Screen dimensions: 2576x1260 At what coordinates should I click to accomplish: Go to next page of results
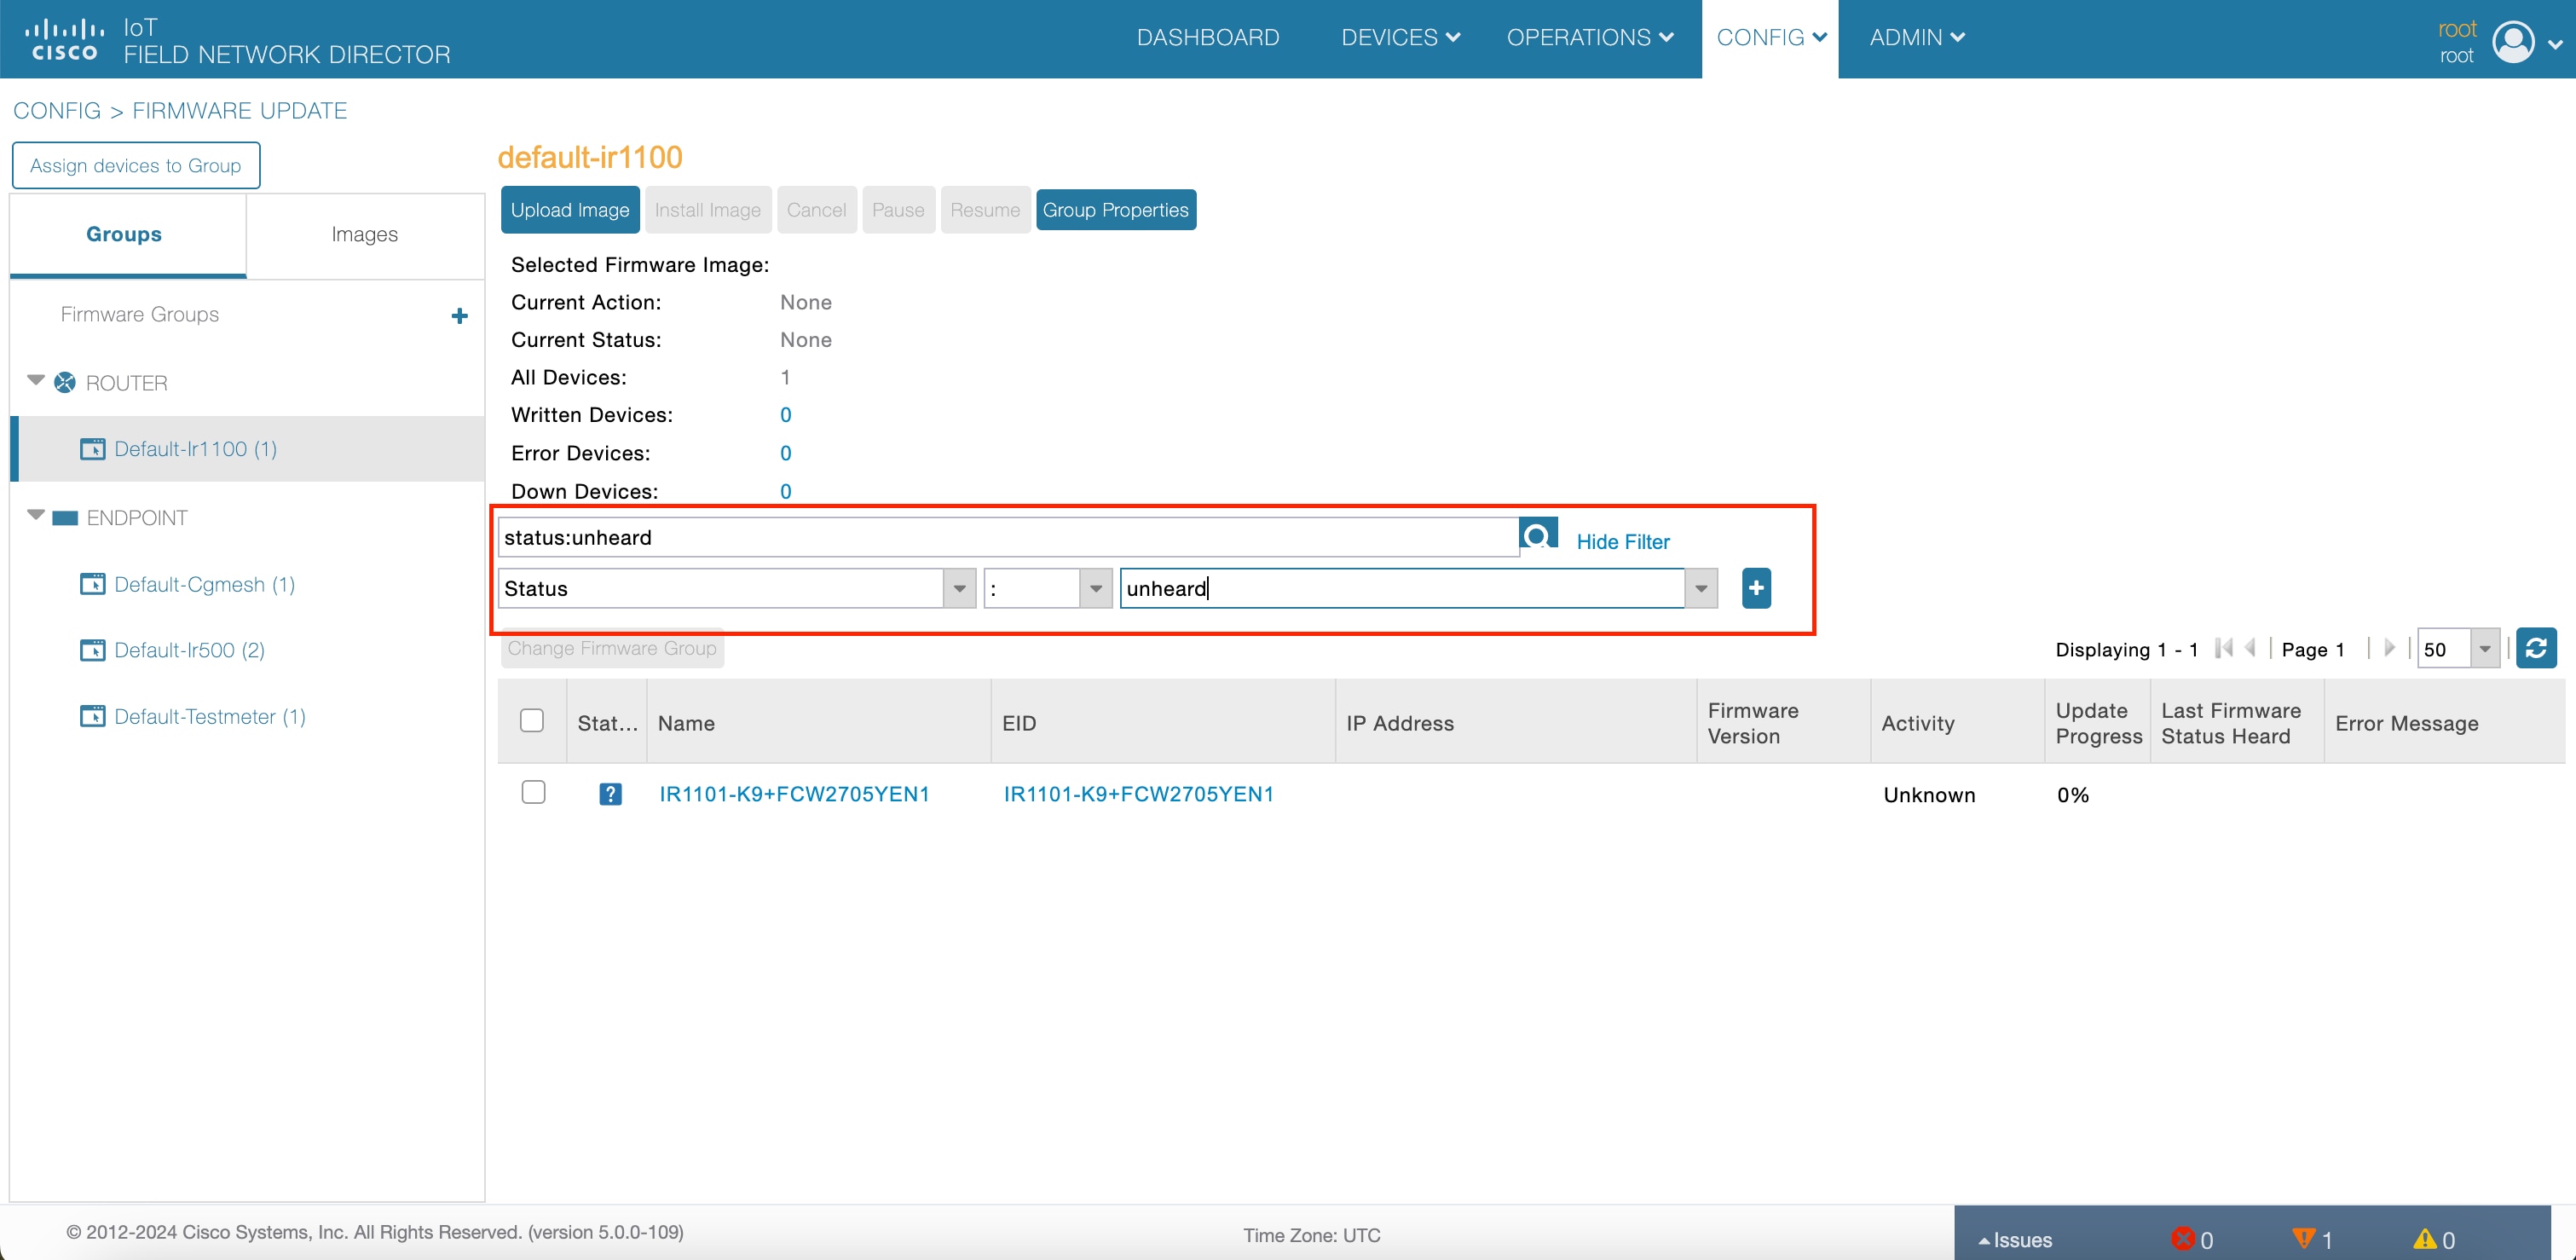2389,648
